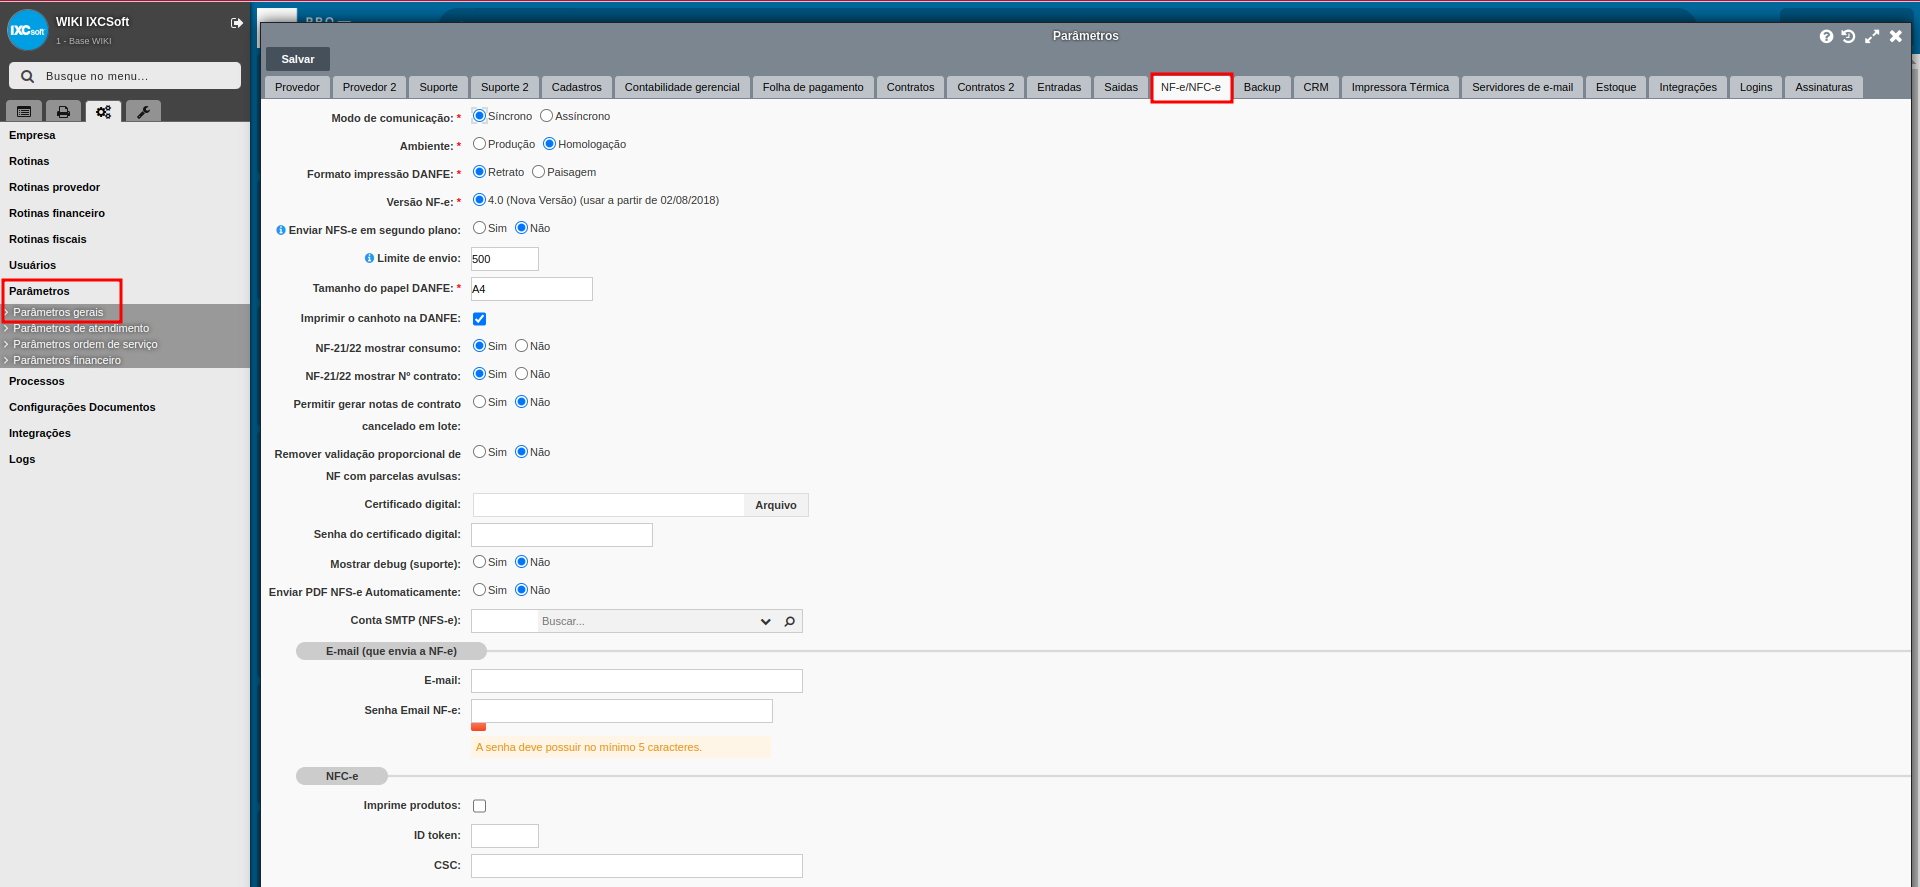Image resolution: width=1920 pixels, height=887 pixels.
Task: Click the menu search magnifier icon
Action: pyautogui.click(x=28, y=76)
